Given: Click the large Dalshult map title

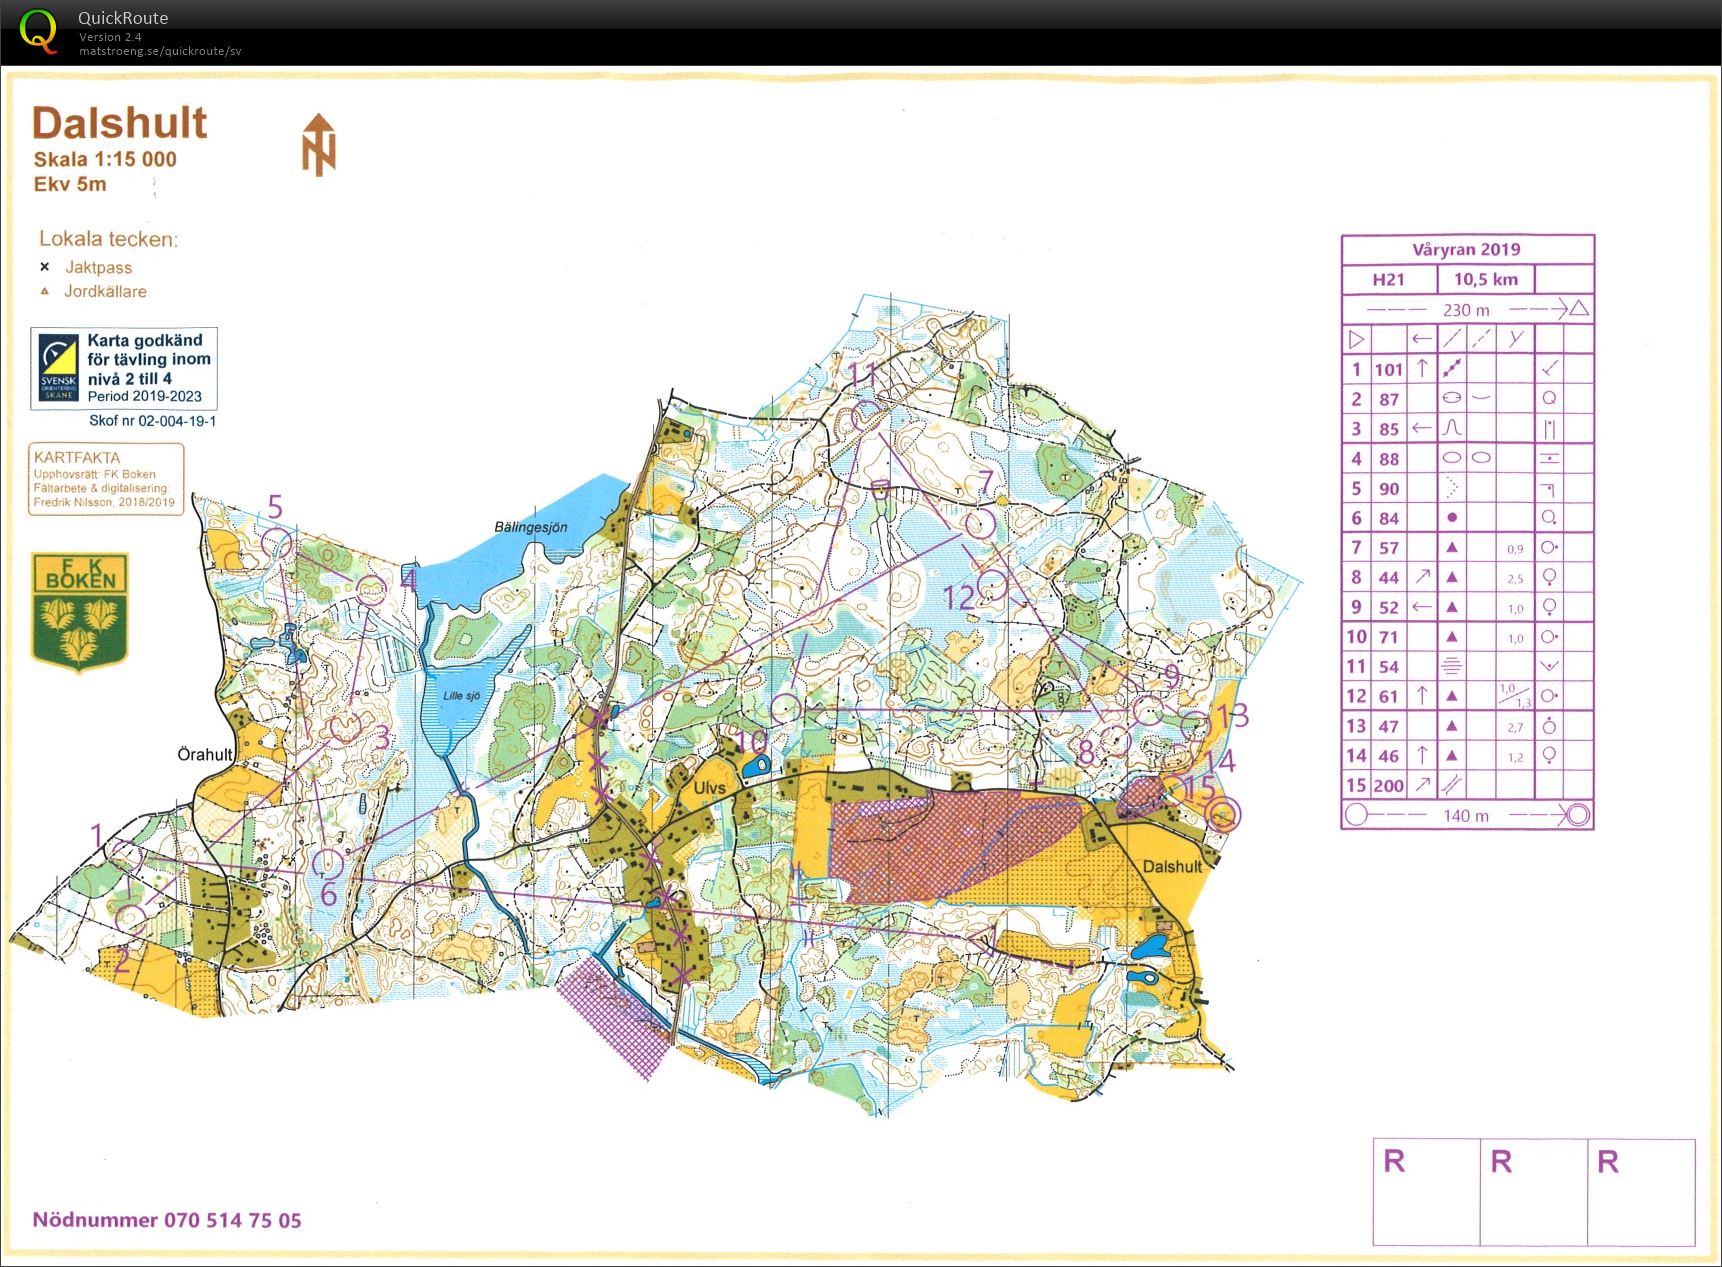Looking at the screenshot, I should click(119, 123).
